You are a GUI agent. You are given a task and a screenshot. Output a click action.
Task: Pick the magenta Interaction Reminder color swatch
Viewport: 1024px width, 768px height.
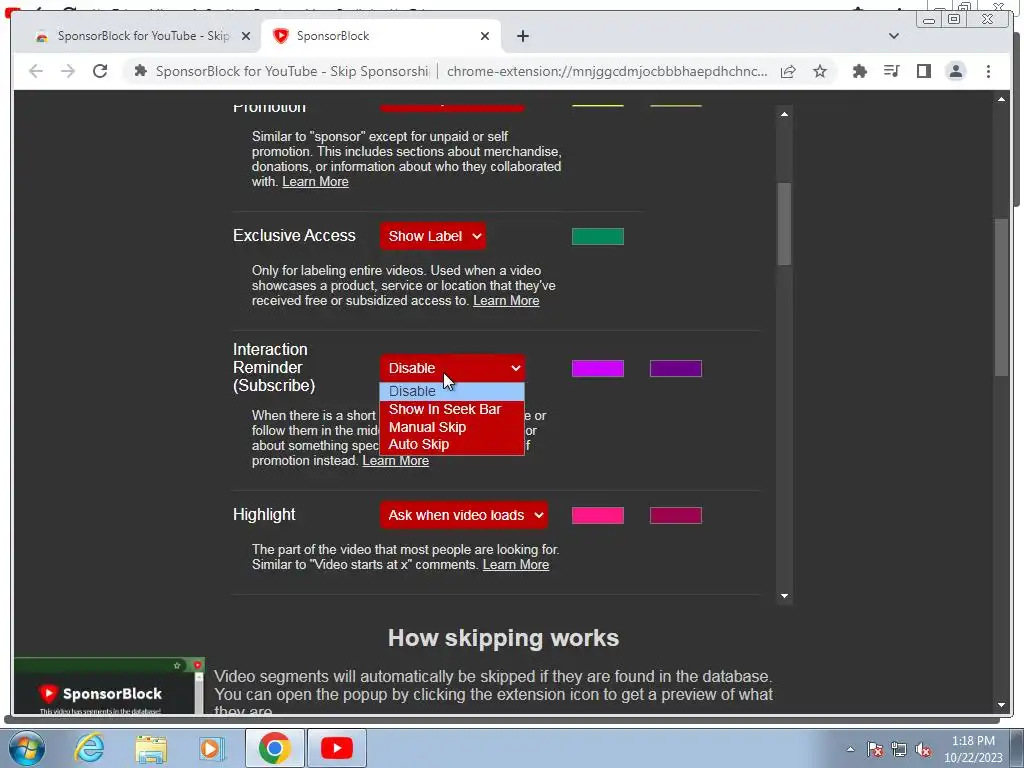click(x=598, y=368)
